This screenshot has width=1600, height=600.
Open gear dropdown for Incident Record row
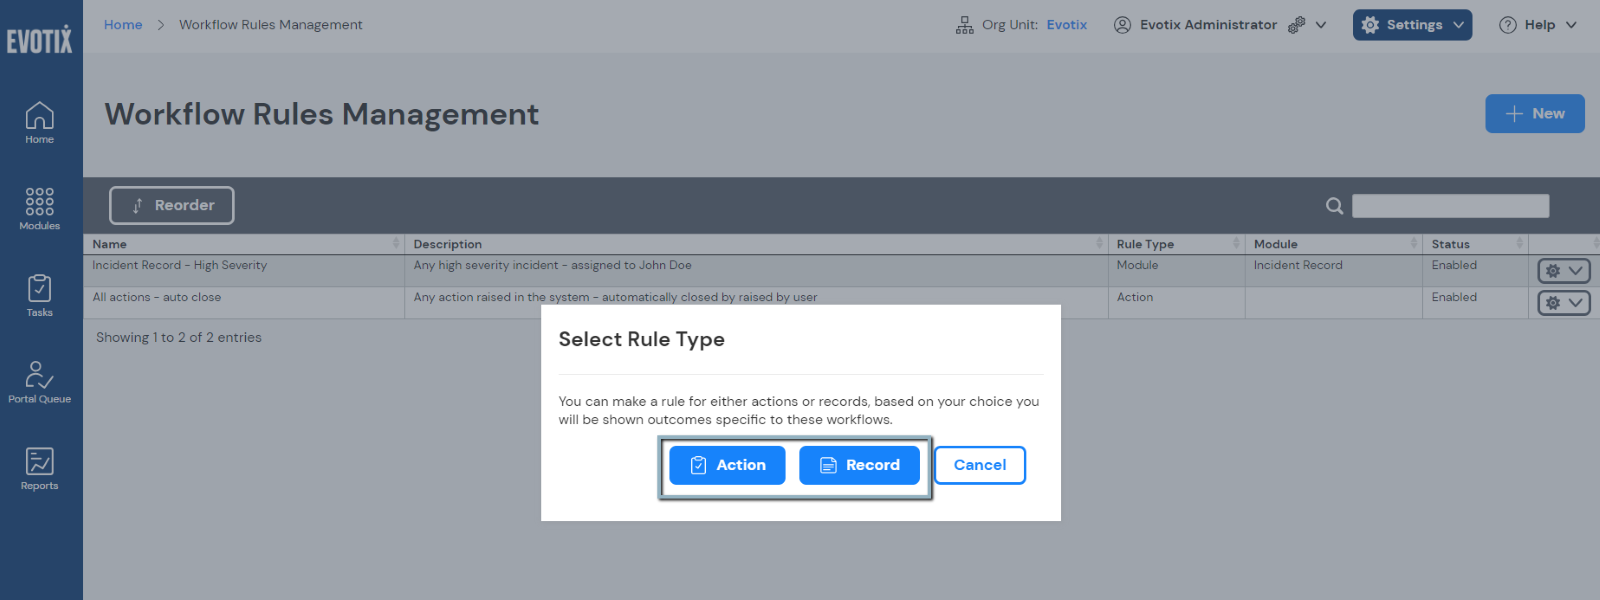point(1564,271)
